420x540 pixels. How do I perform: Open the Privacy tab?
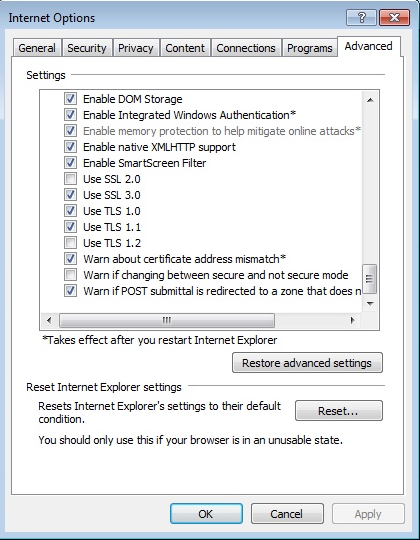click(x=136, y=48)
